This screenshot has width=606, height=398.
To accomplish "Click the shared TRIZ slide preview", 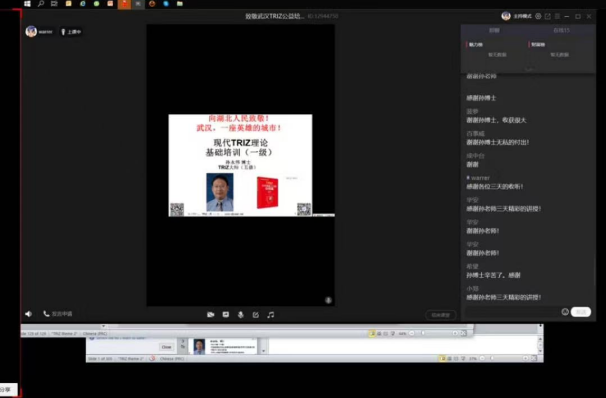I will [x=240, y=165].
